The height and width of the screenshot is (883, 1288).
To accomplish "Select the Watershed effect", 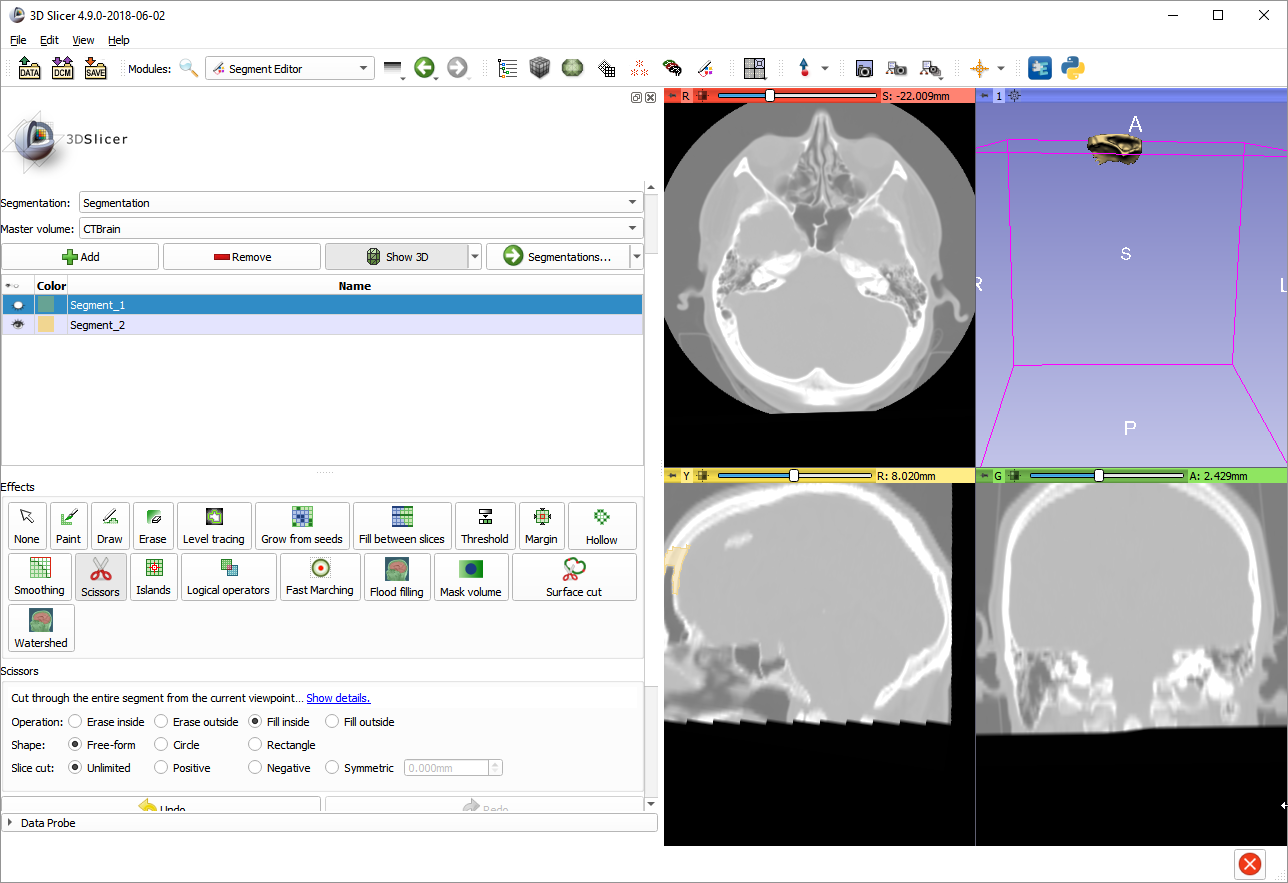I will (x=41, y=629).
